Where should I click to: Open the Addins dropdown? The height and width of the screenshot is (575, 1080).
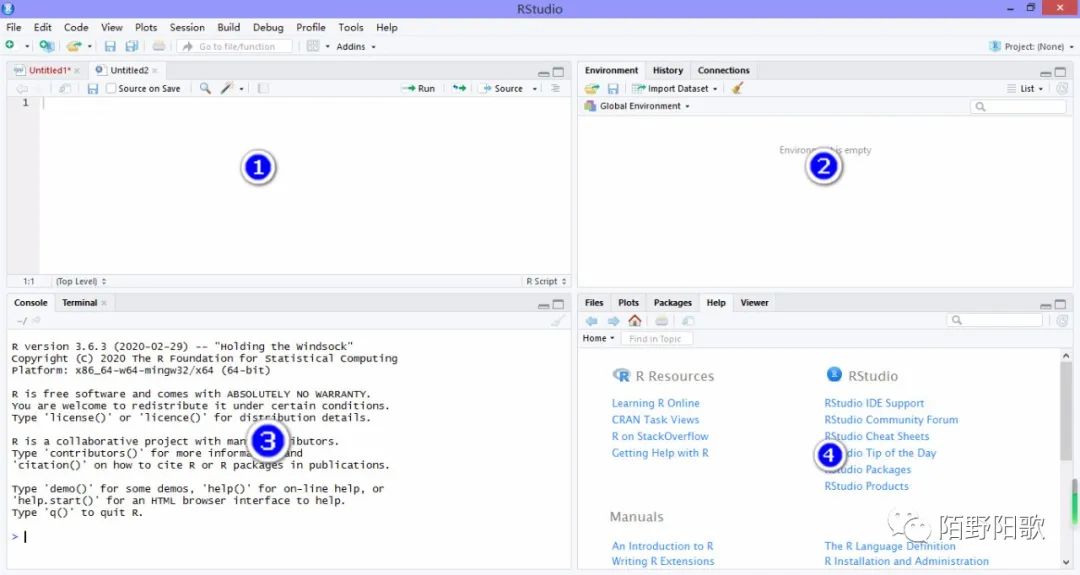tap(356, 47)
